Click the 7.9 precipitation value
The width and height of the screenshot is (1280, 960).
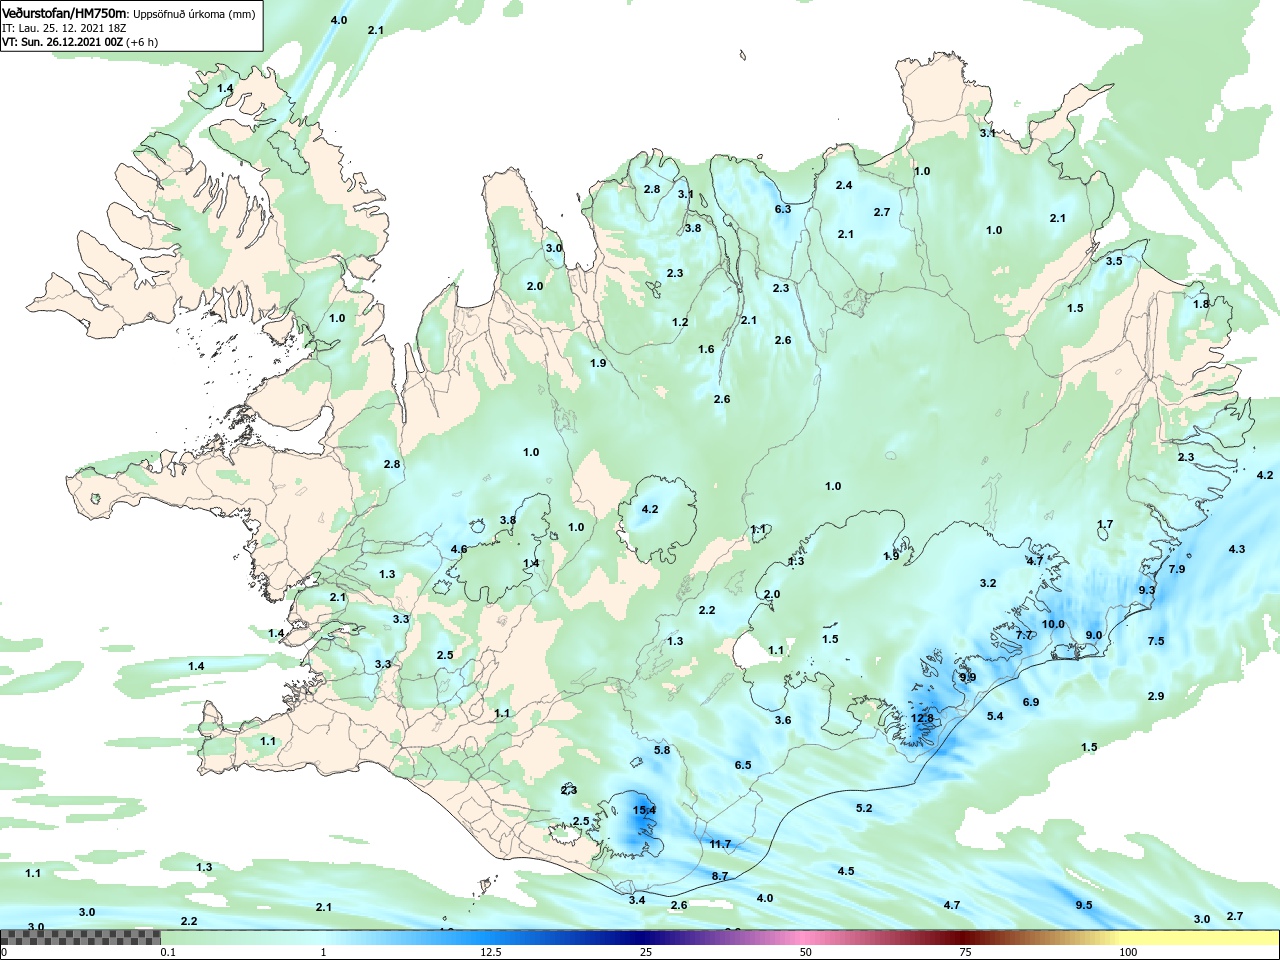coord(1177,569)
